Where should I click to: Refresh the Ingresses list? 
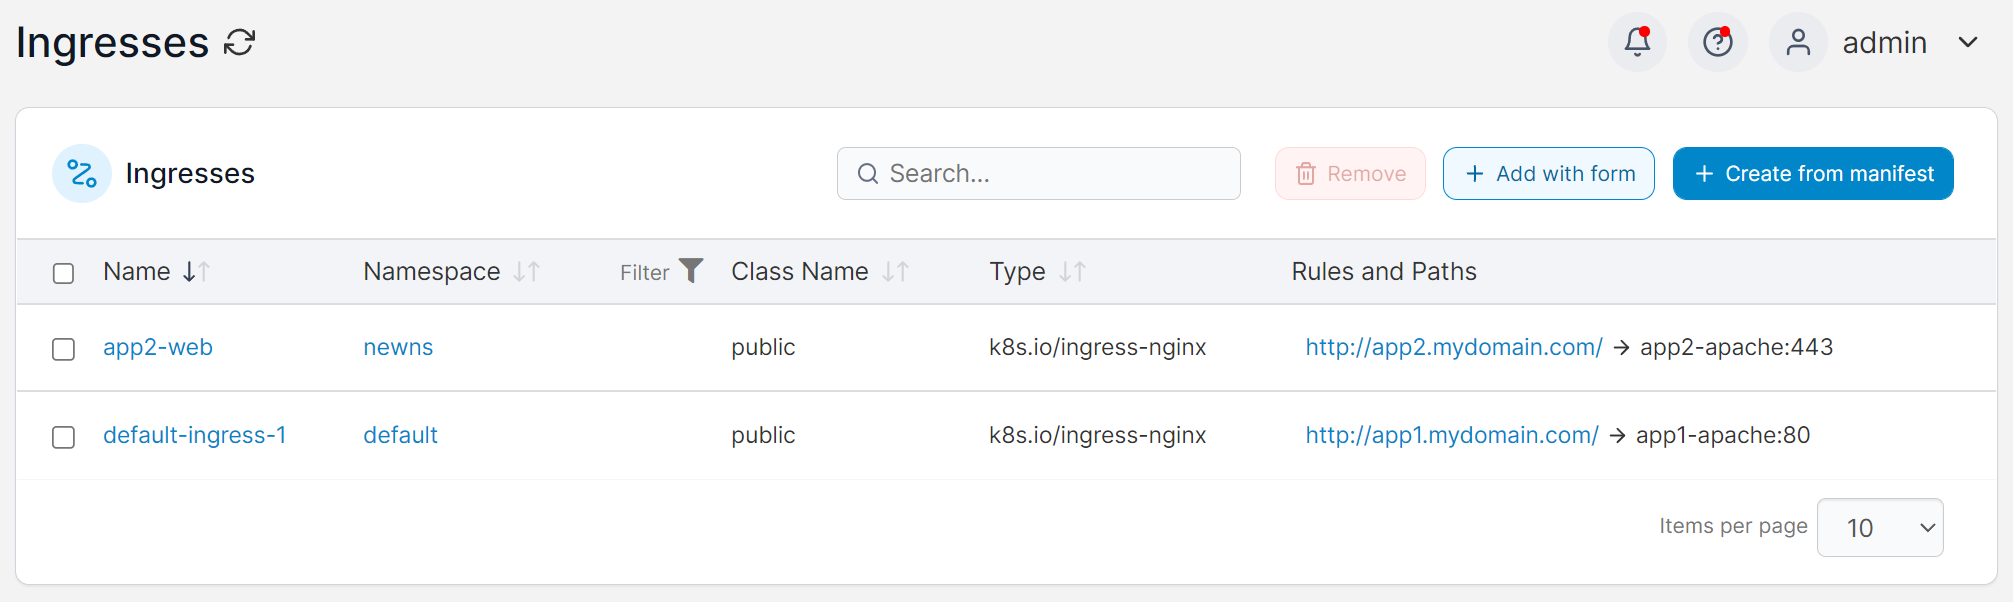(x=239, y=43)
